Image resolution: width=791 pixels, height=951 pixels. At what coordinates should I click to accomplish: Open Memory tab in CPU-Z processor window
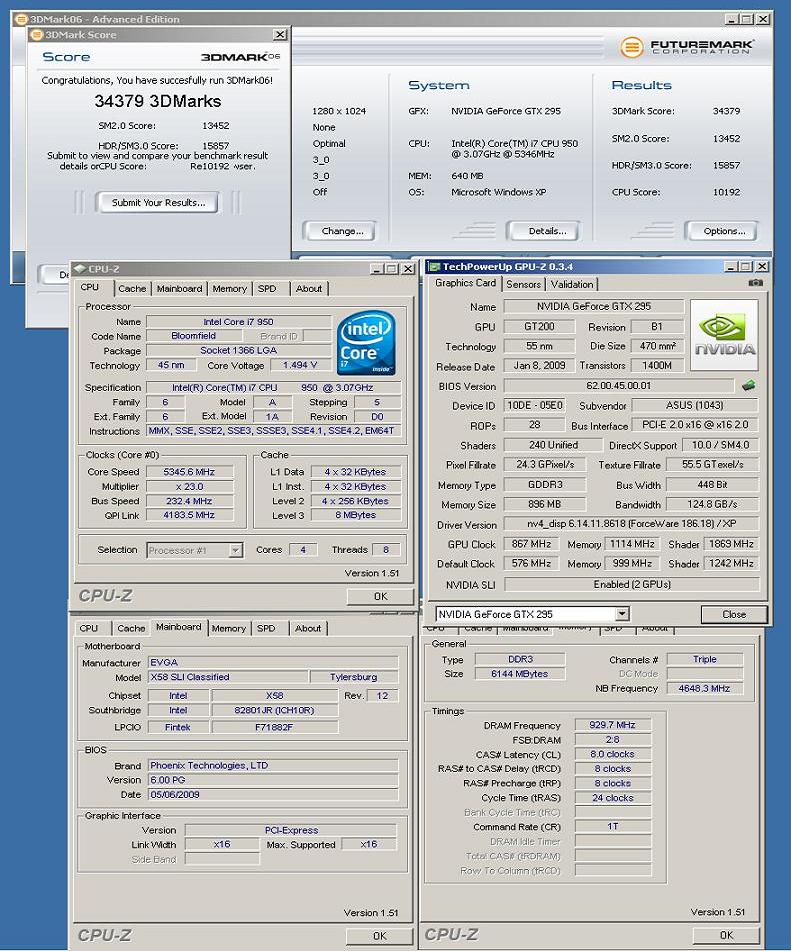pyautogui.click(x=229, y=289)
